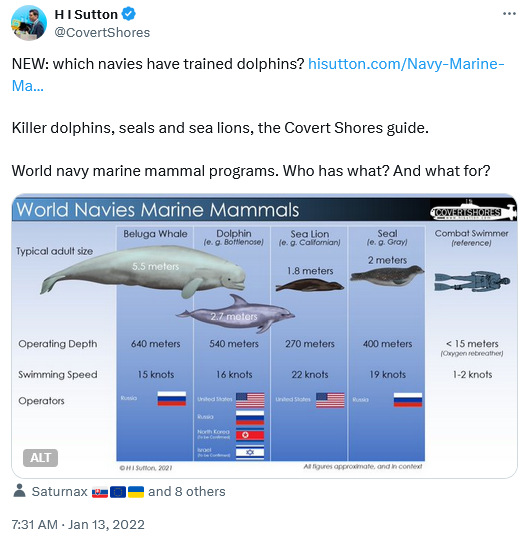The image size is (521, 544).
Task: Click the North Korea flag icon
Action: point(250,435)
